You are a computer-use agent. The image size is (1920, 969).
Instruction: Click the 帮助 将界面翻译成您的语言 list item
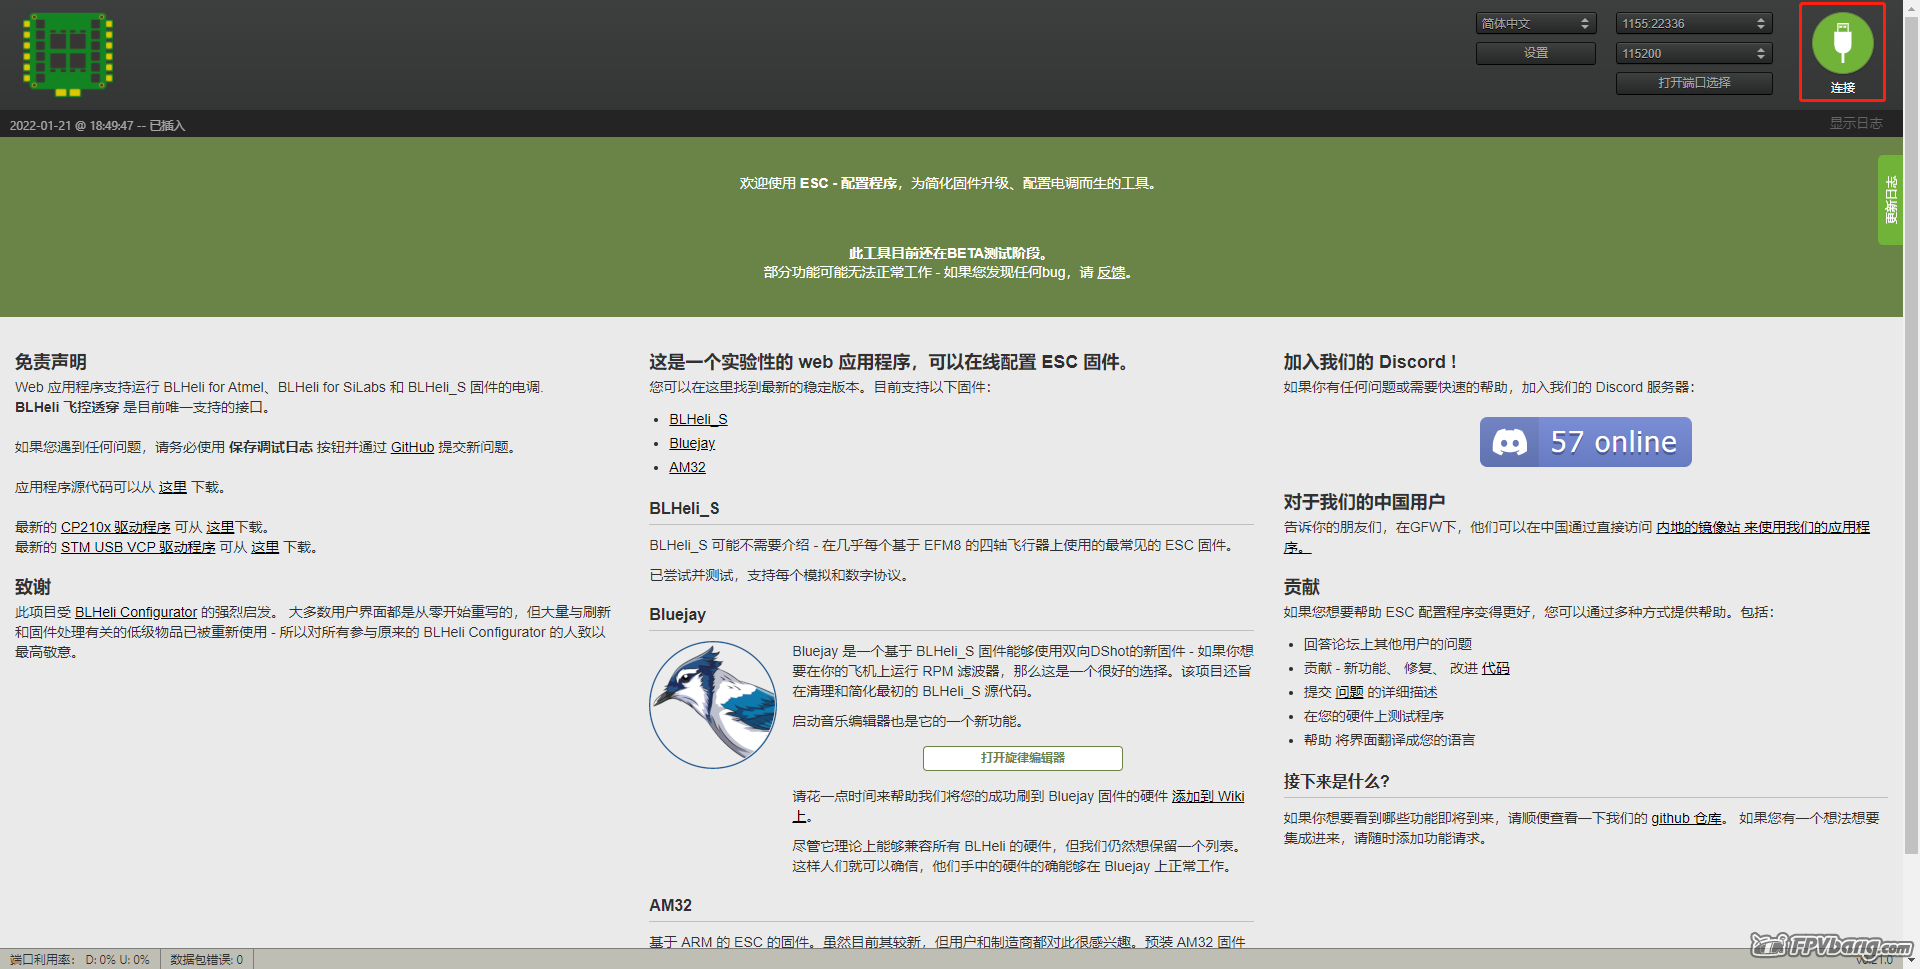pos(1389,740)
